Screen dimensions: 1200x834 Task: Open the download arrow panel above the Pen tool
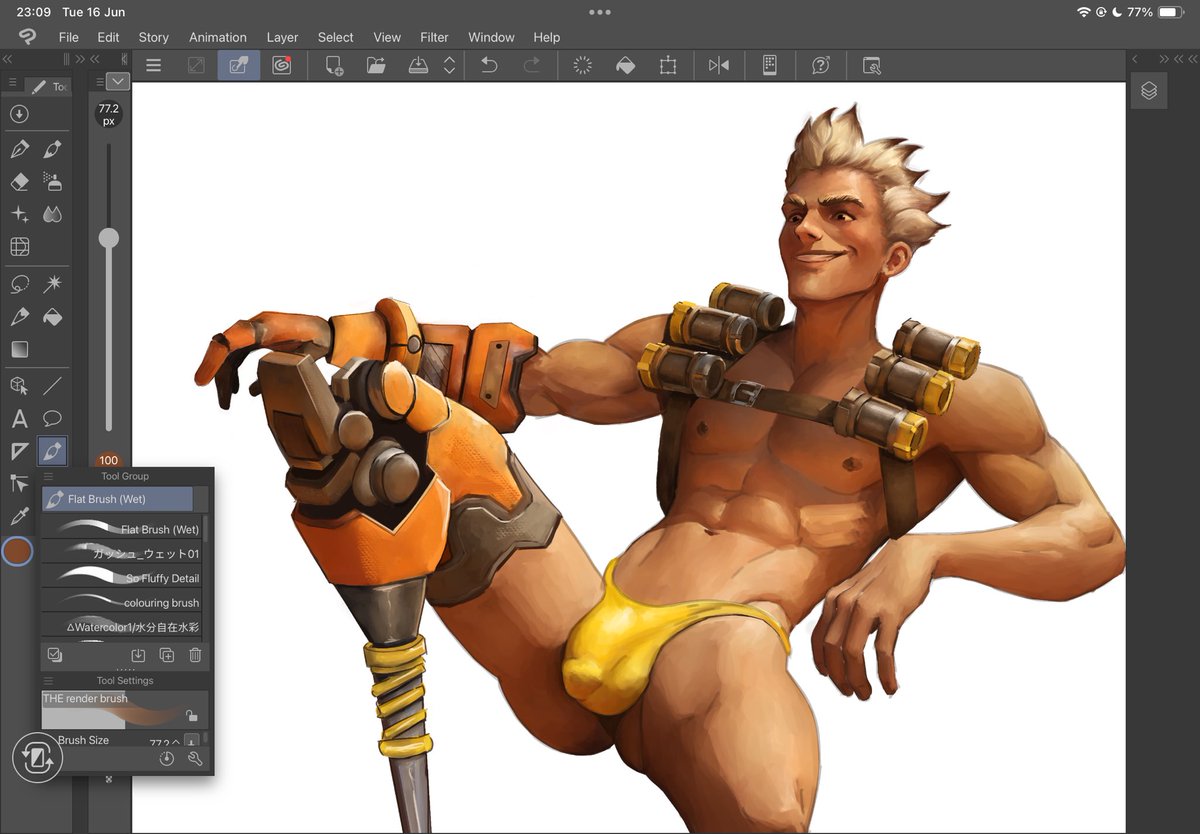click(x=19, y=114)
